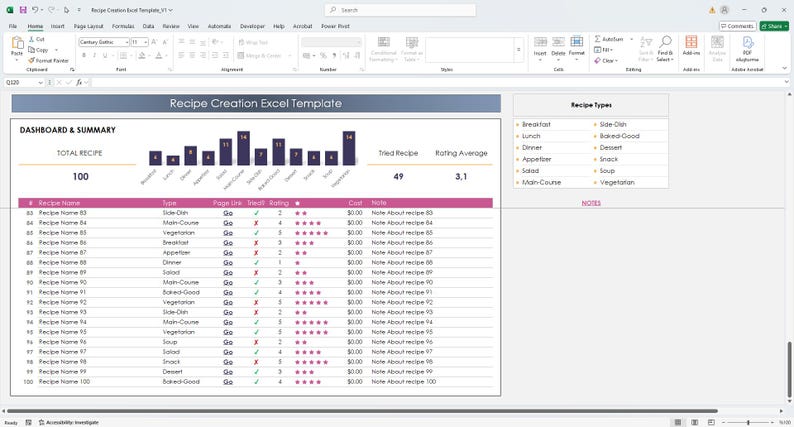
Task: Open the Comments pane
Action: pyautogui.click(x=738, y=26)
